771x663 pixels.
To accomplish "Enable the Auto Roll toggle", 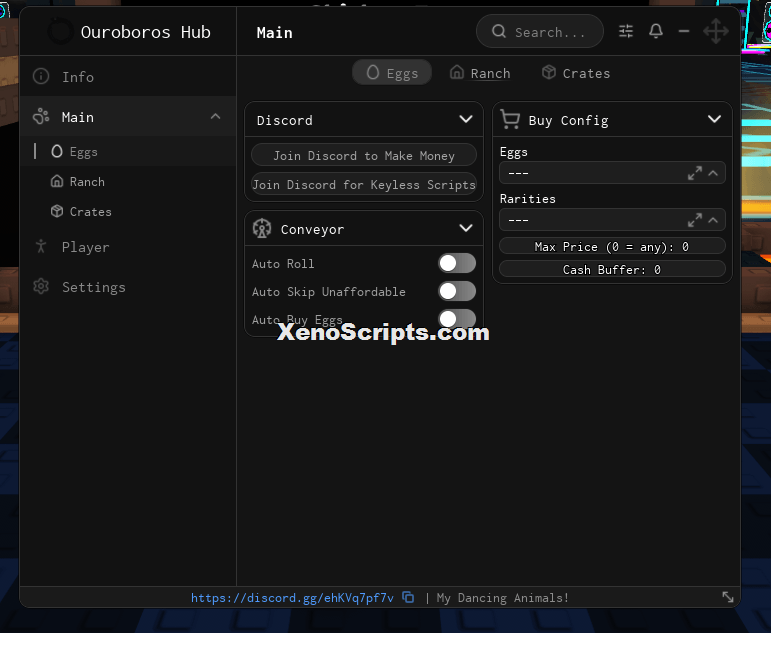I will (x=457, y=263).
